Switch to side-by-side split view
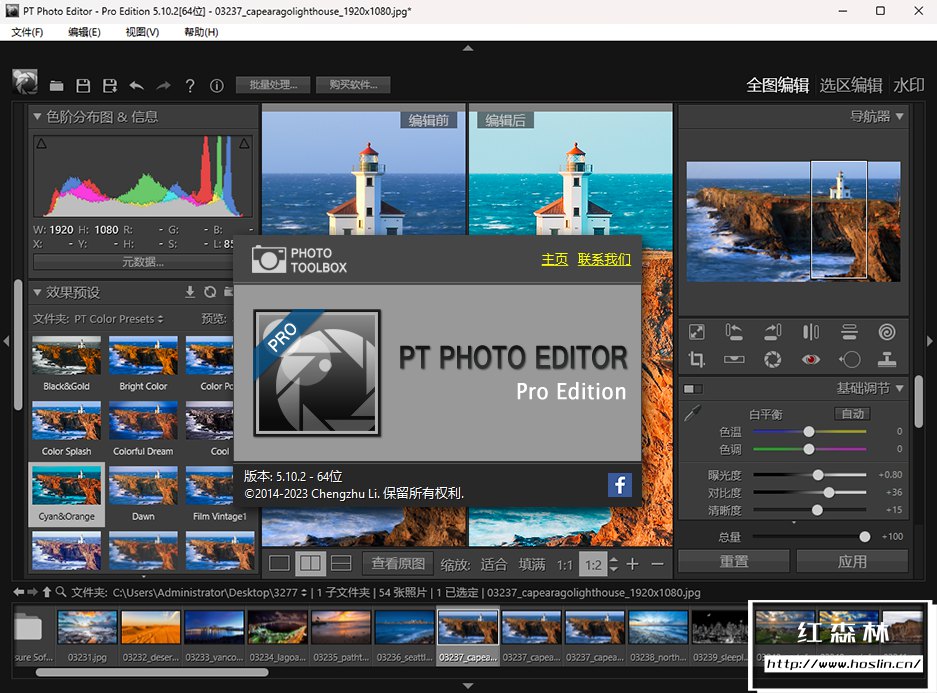 pyautogui.click(x=310, y=564)
